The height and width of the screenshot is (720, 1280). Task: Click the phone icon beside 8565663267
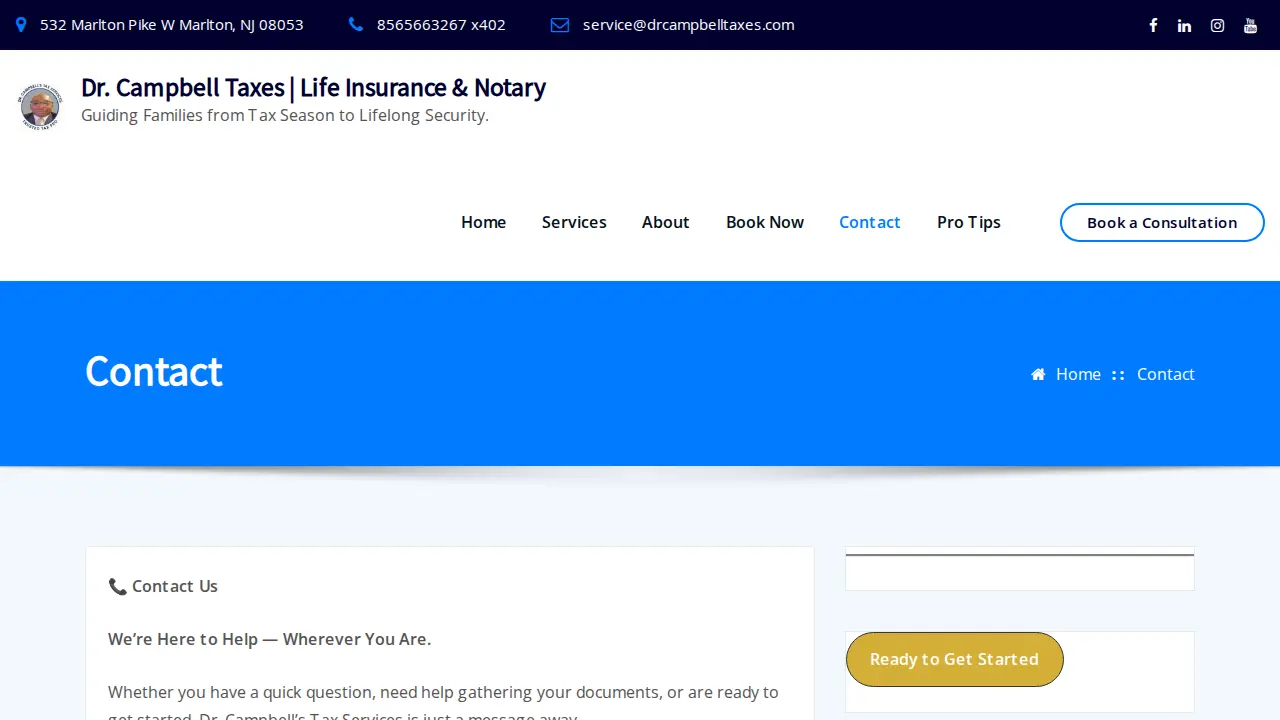356,25
